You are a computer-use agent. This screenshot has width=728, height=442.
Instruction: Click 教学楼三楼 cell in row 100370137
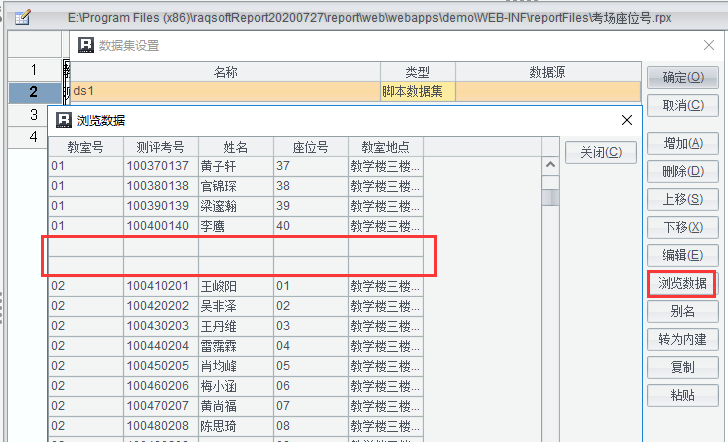[386, 166]
